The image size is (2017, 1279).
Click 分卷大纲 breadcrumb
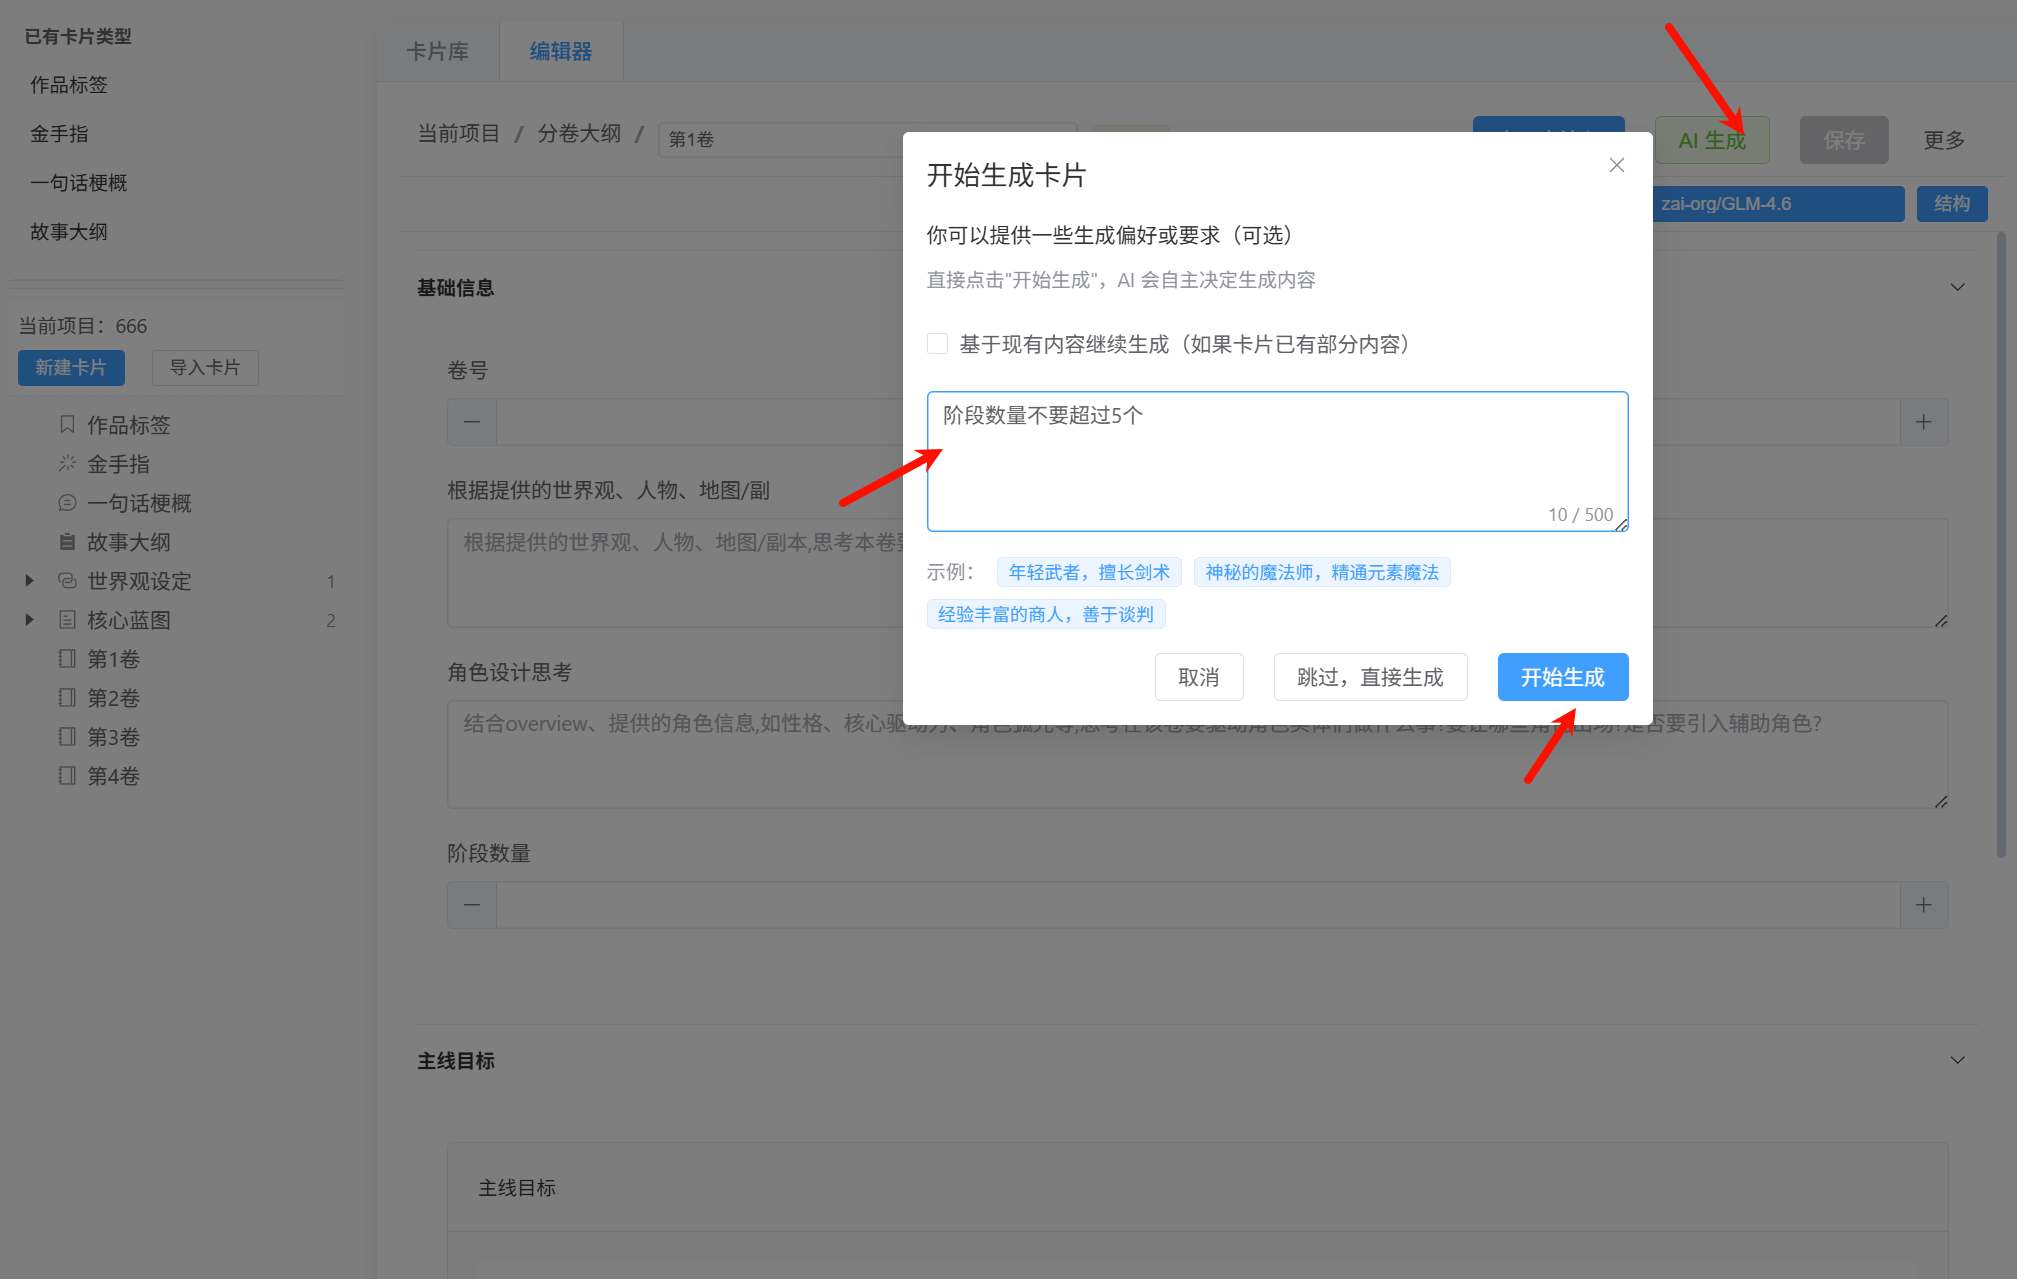pyautogui.click(x=579, y=134)
